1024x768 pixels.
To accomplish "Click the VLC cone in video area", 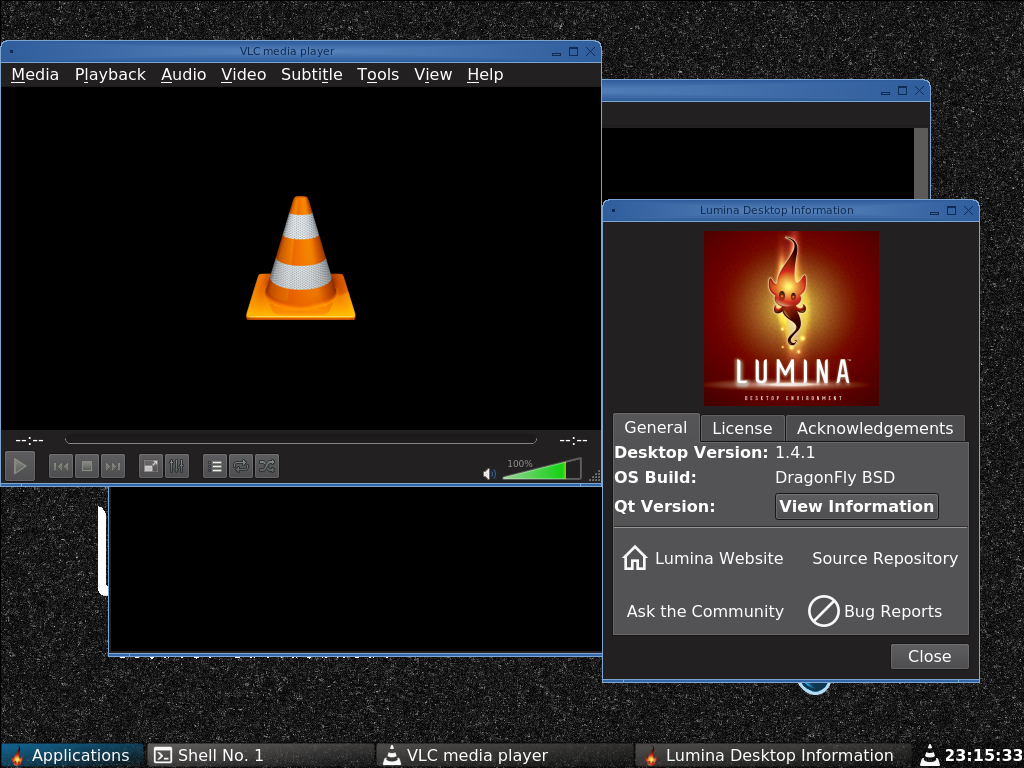I will pos(300,258).
